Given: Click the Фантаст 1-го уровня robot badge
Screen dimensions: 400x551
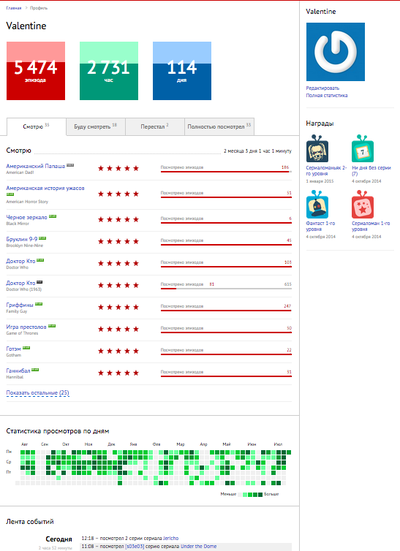Looking at the screenshot, I should pyautogui.click(x=317, y=205).
